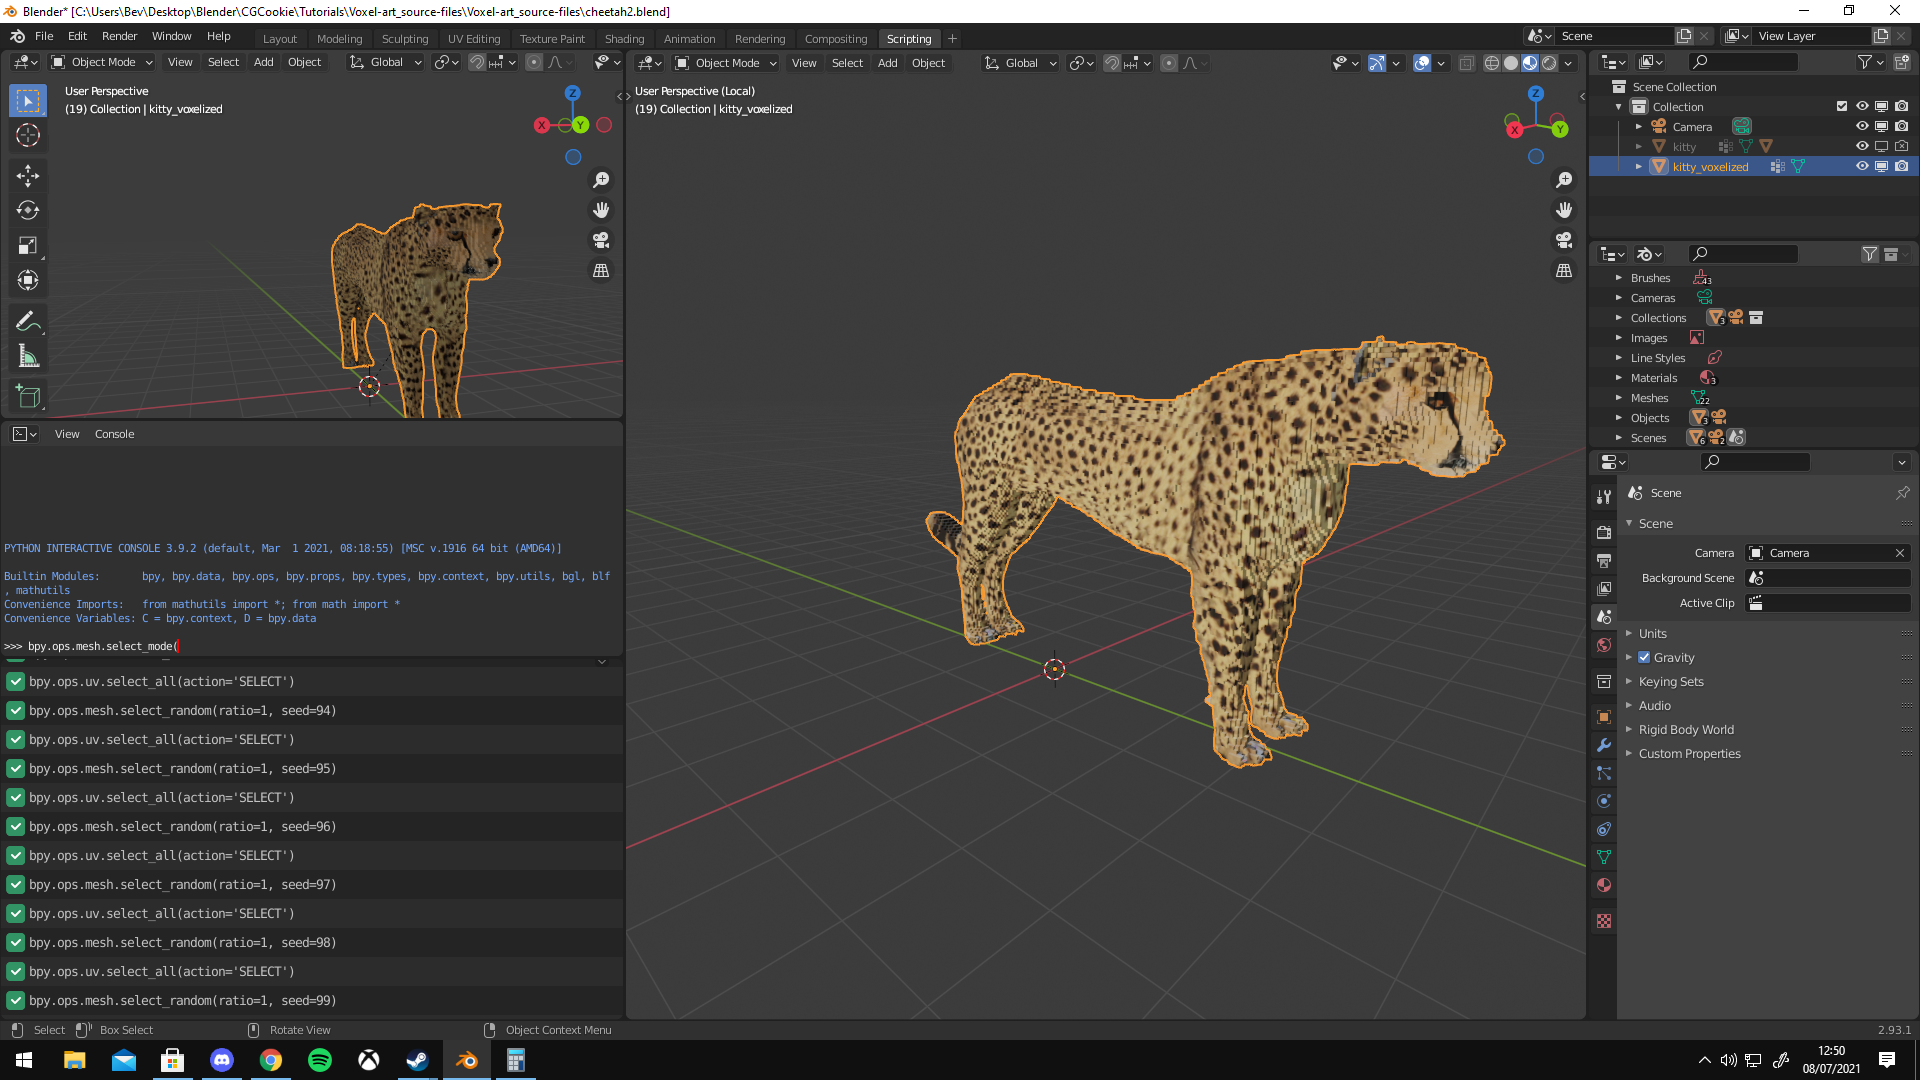
Task: Open the Material properties tab
Action: click(1604, 885)
